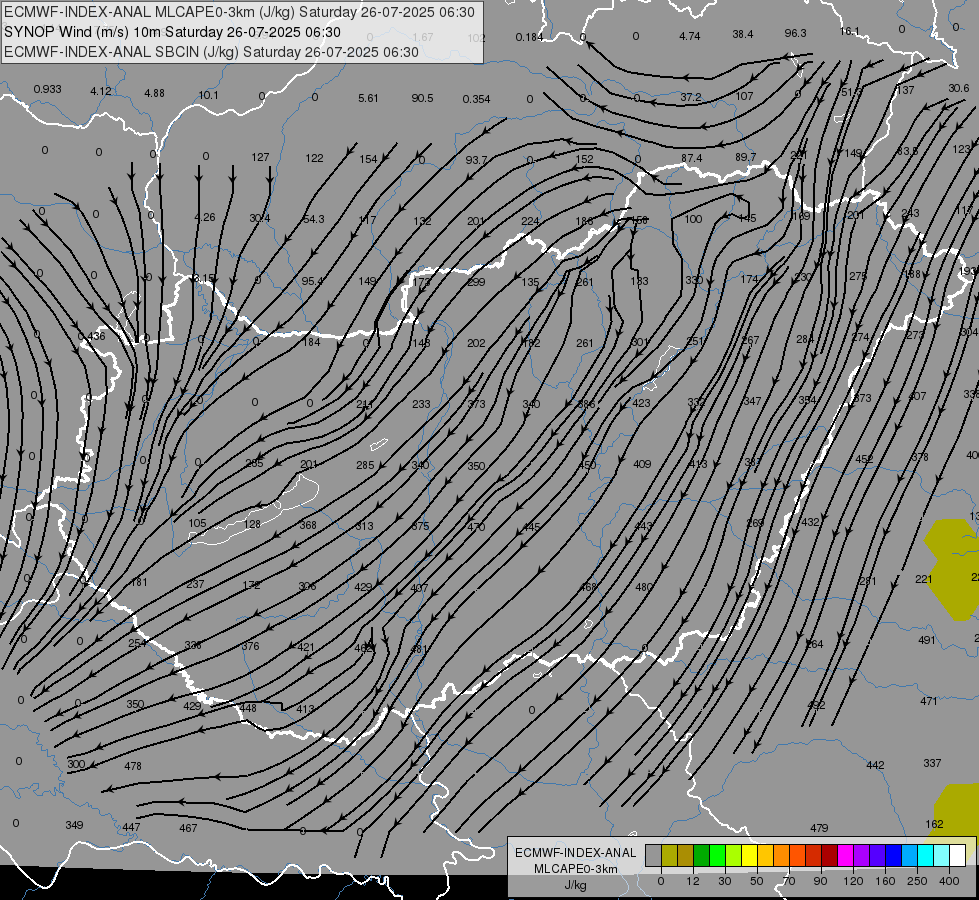This screenshot has width=979, height=900.
Task: Click the 50 tick label on the legend
Action: point(757,881)
